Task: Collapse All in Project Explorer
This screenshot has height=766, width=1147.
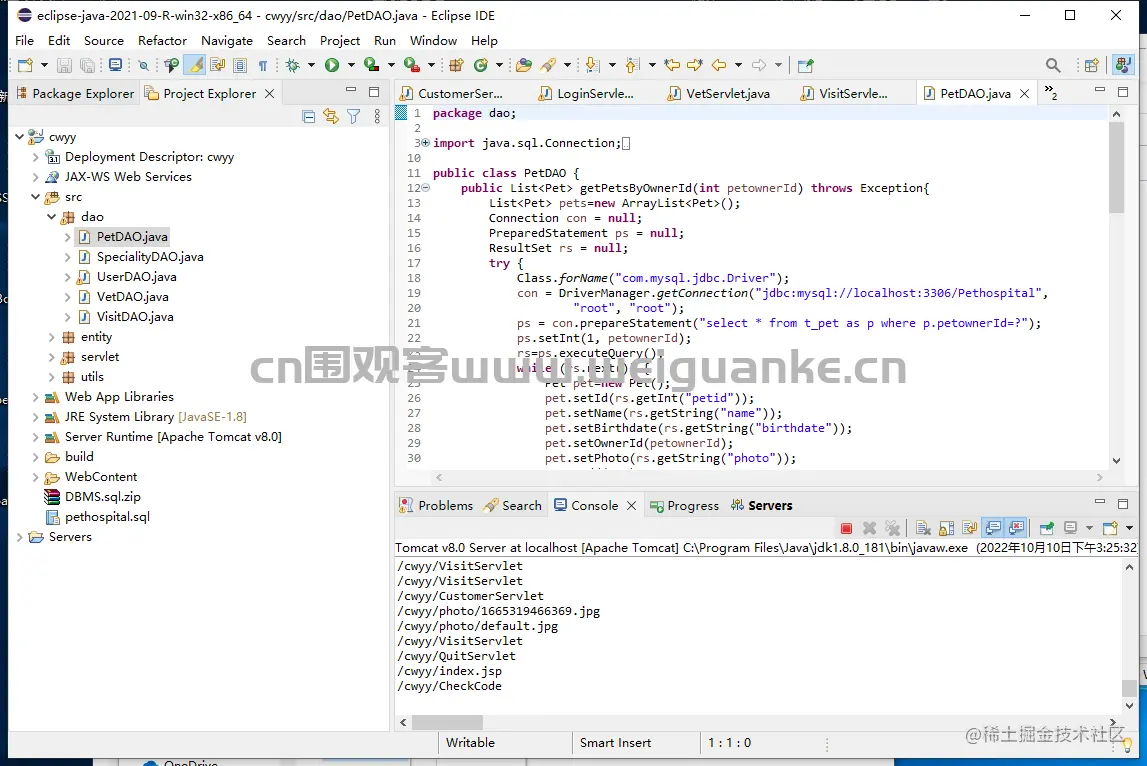Action: [309, 116]
